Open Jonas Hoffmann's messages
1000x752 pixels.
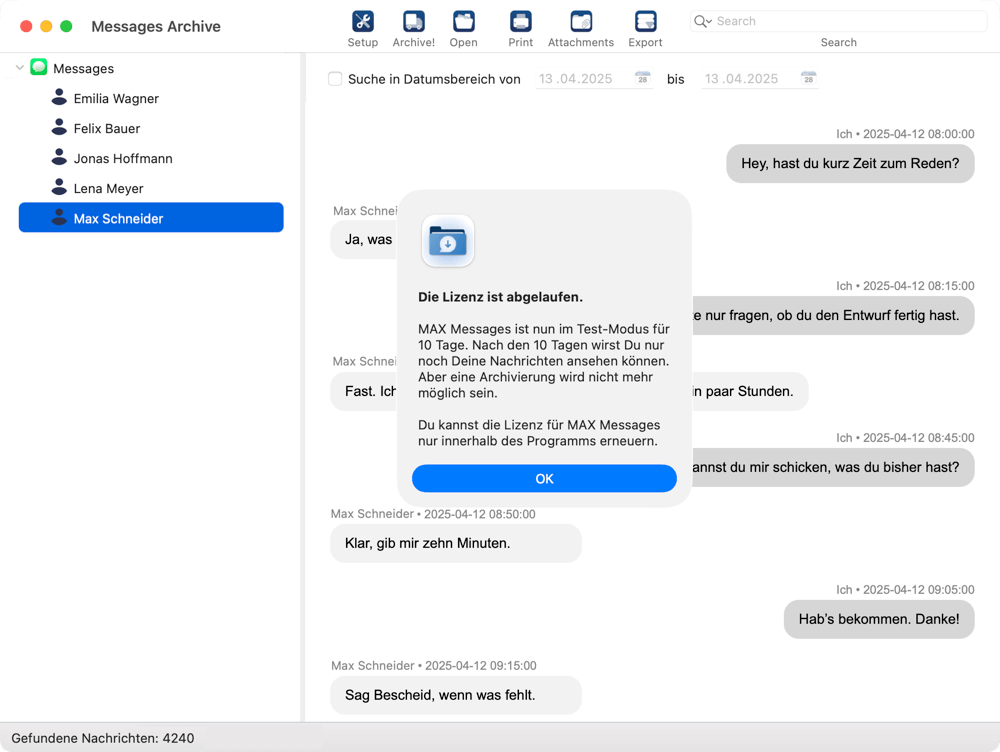point(123,158)
